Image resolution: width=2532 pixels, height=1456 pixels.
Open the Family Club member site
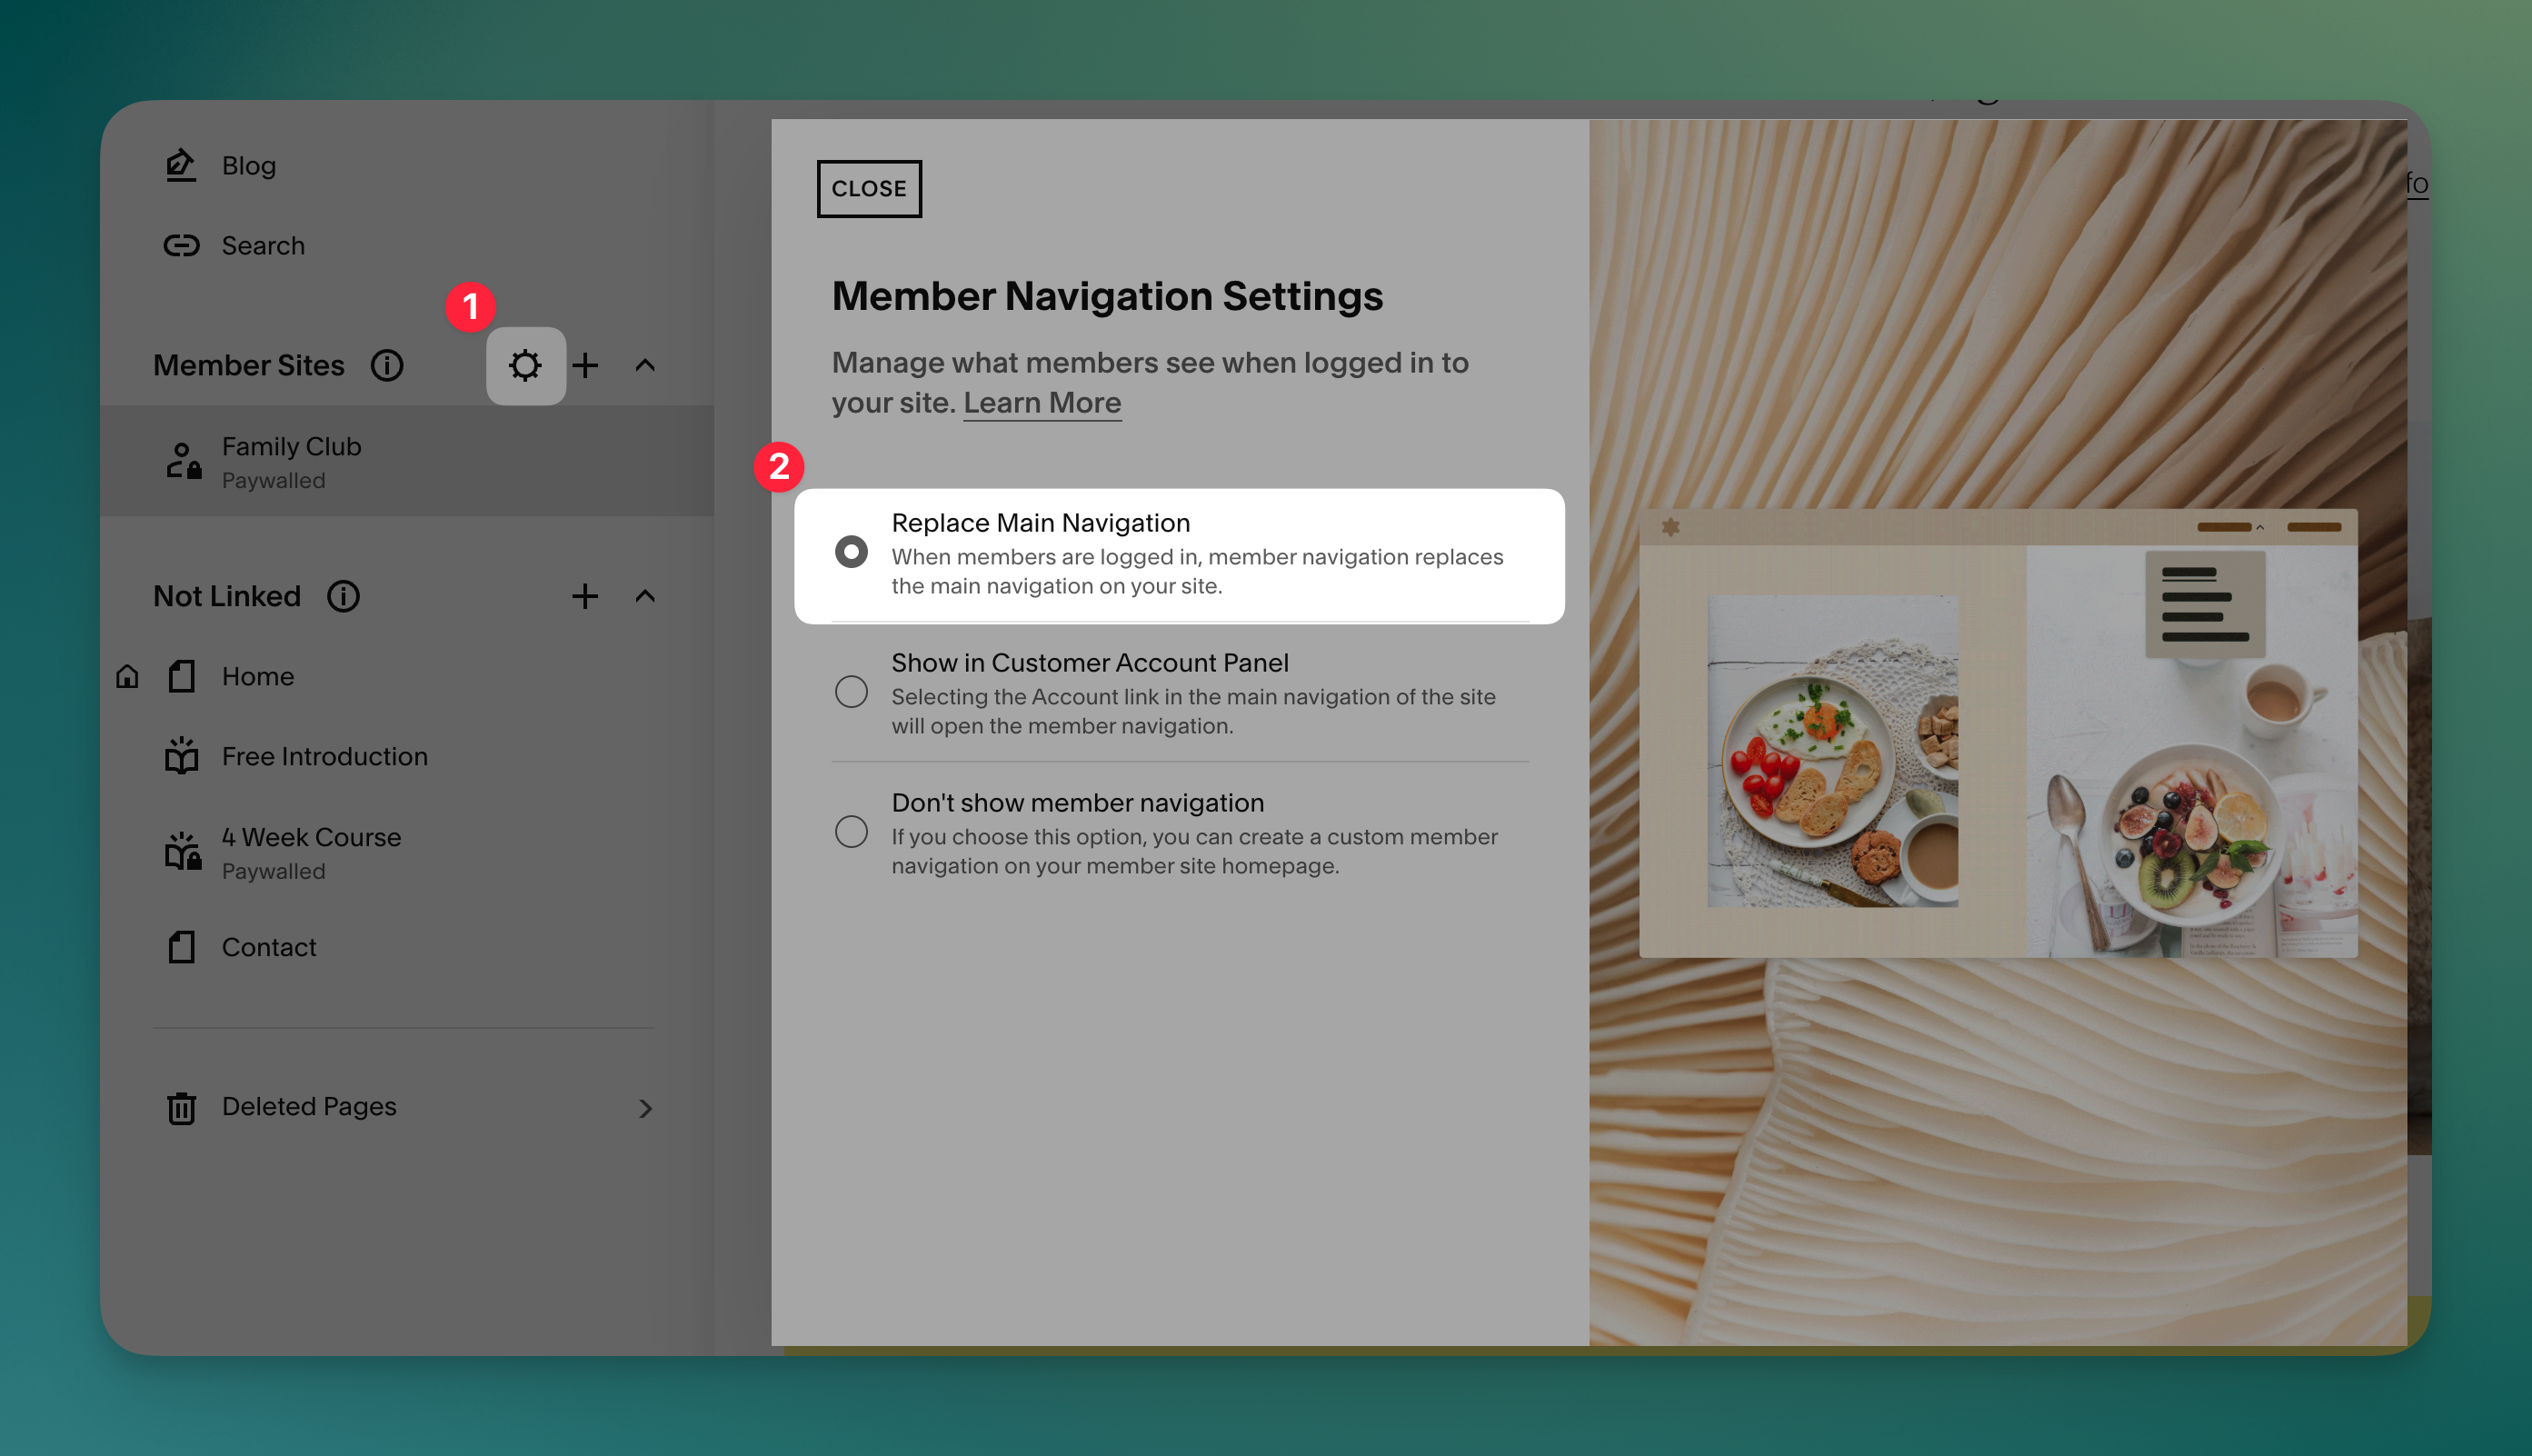(291, 447)
